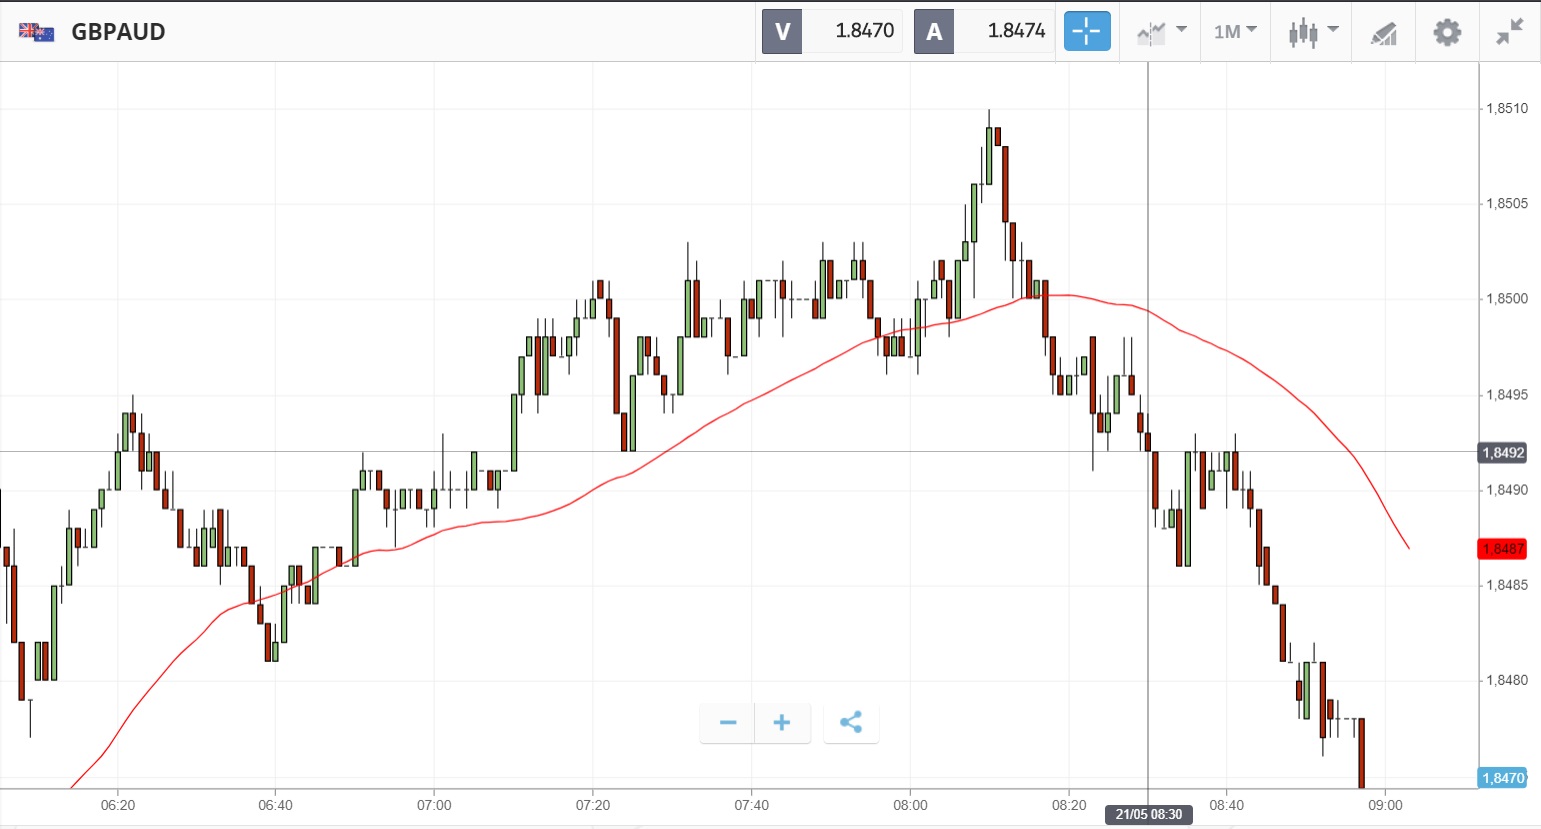Open the chart indicators dropdown
The height and width of the screenshot is (829, 1541).
point(1161,32)
